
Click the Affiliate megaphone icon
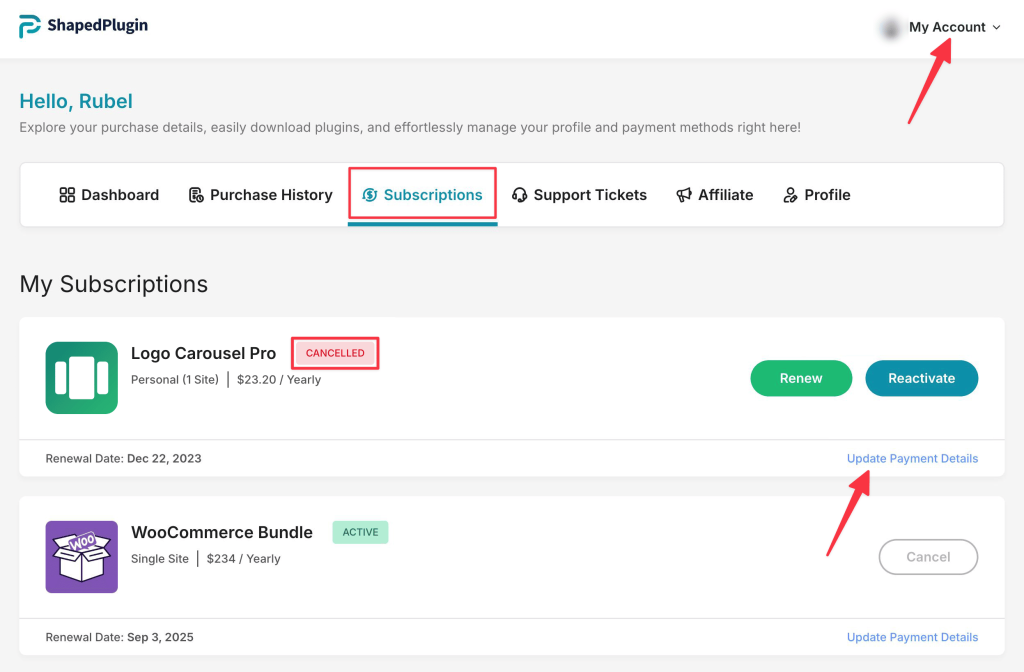coord(684,195)
